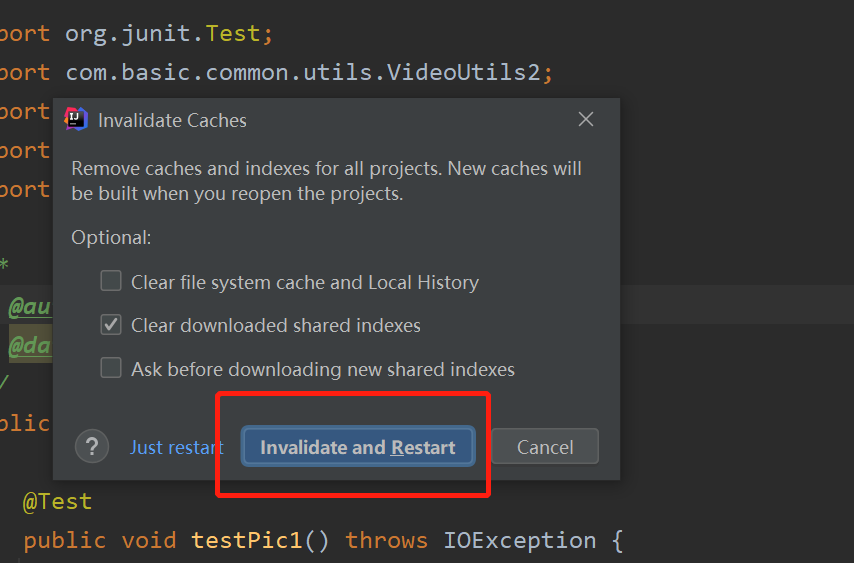Click the IntelliJ IDEA logo in dialog title
This screenshot has width=854, height=563.
point(76,119)
